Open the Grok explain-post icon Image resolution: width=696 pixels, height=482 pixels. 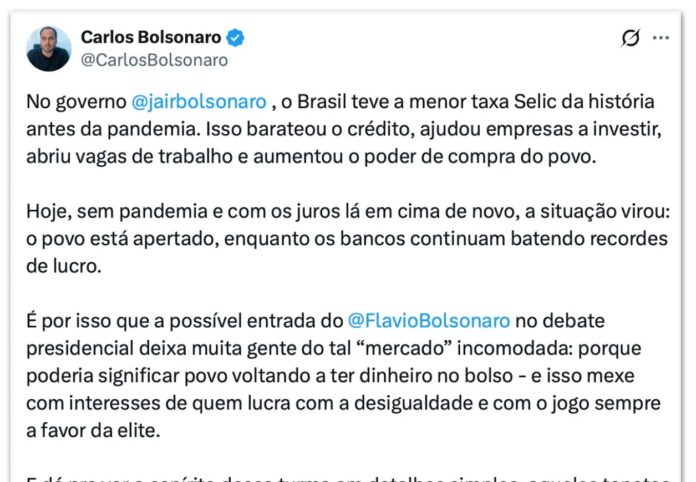click(630, 38)
